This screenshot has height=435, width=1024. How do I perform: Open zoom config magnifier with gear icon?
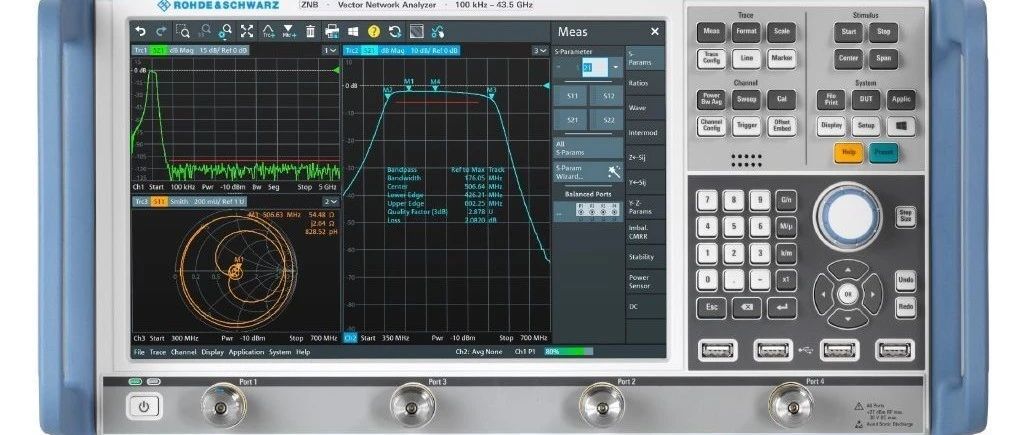(x=225, y=31)
